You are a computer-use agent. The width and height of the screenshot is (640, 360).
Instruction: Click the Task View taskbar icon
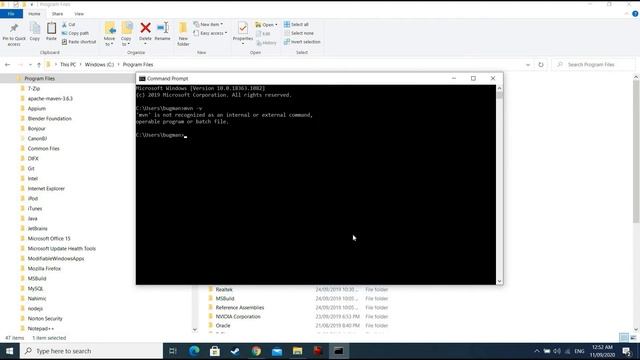coord(173,351)
